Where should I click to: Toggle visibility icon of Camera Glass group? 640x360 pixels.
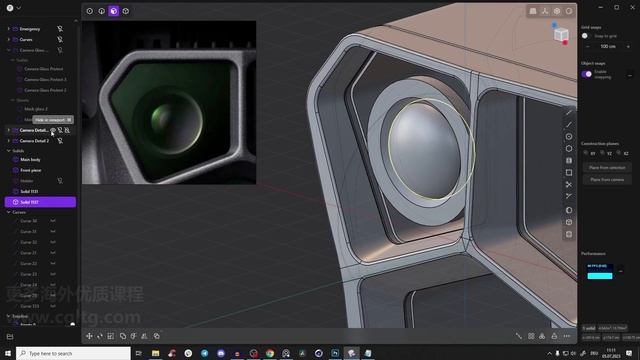click(x=60, y=50)
